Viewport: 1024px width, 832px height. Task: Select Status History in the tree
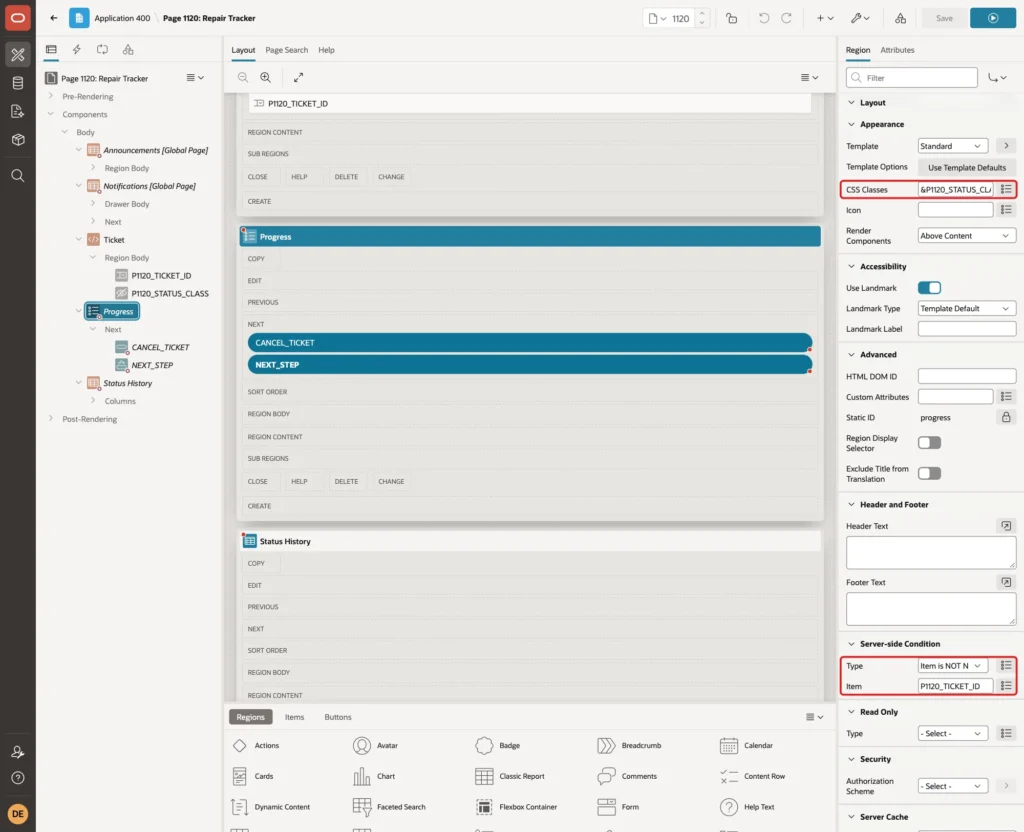127,383
